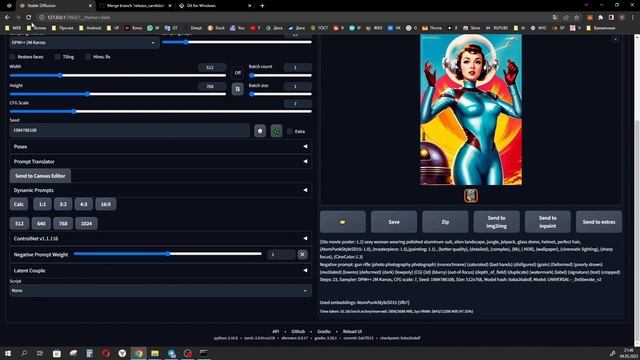Open Microsoft Store from taskbar

coord(57,353)
